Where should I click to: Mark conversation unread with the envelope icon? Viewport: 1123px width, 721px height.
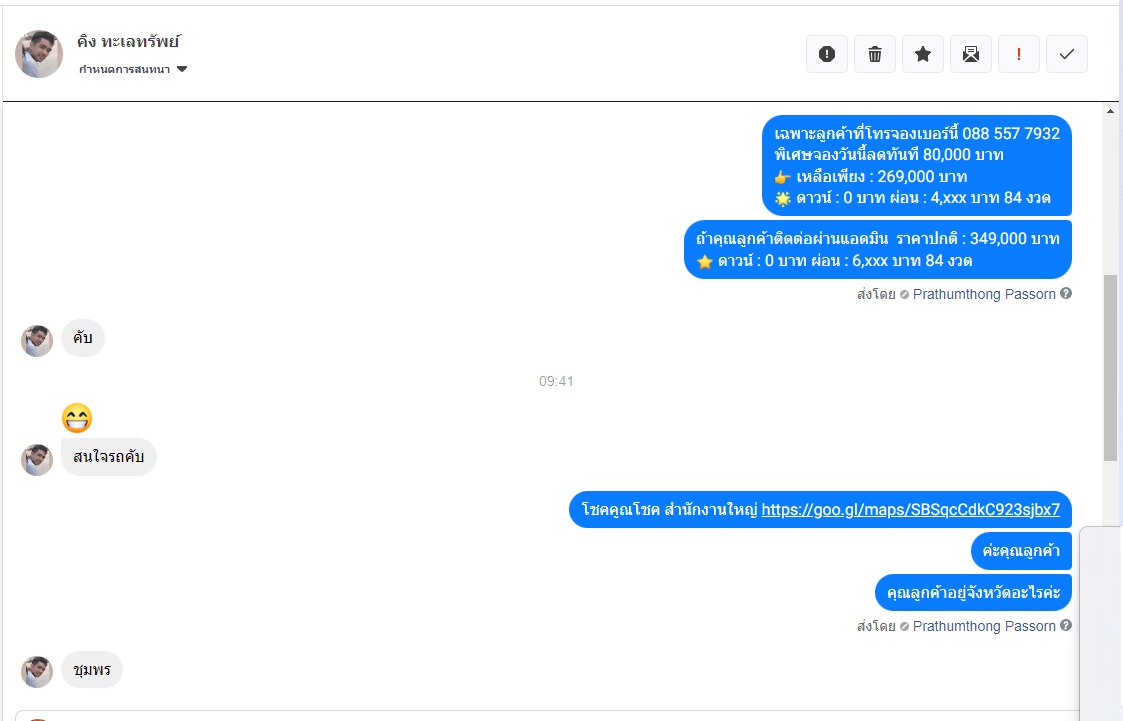click(970, 54)
